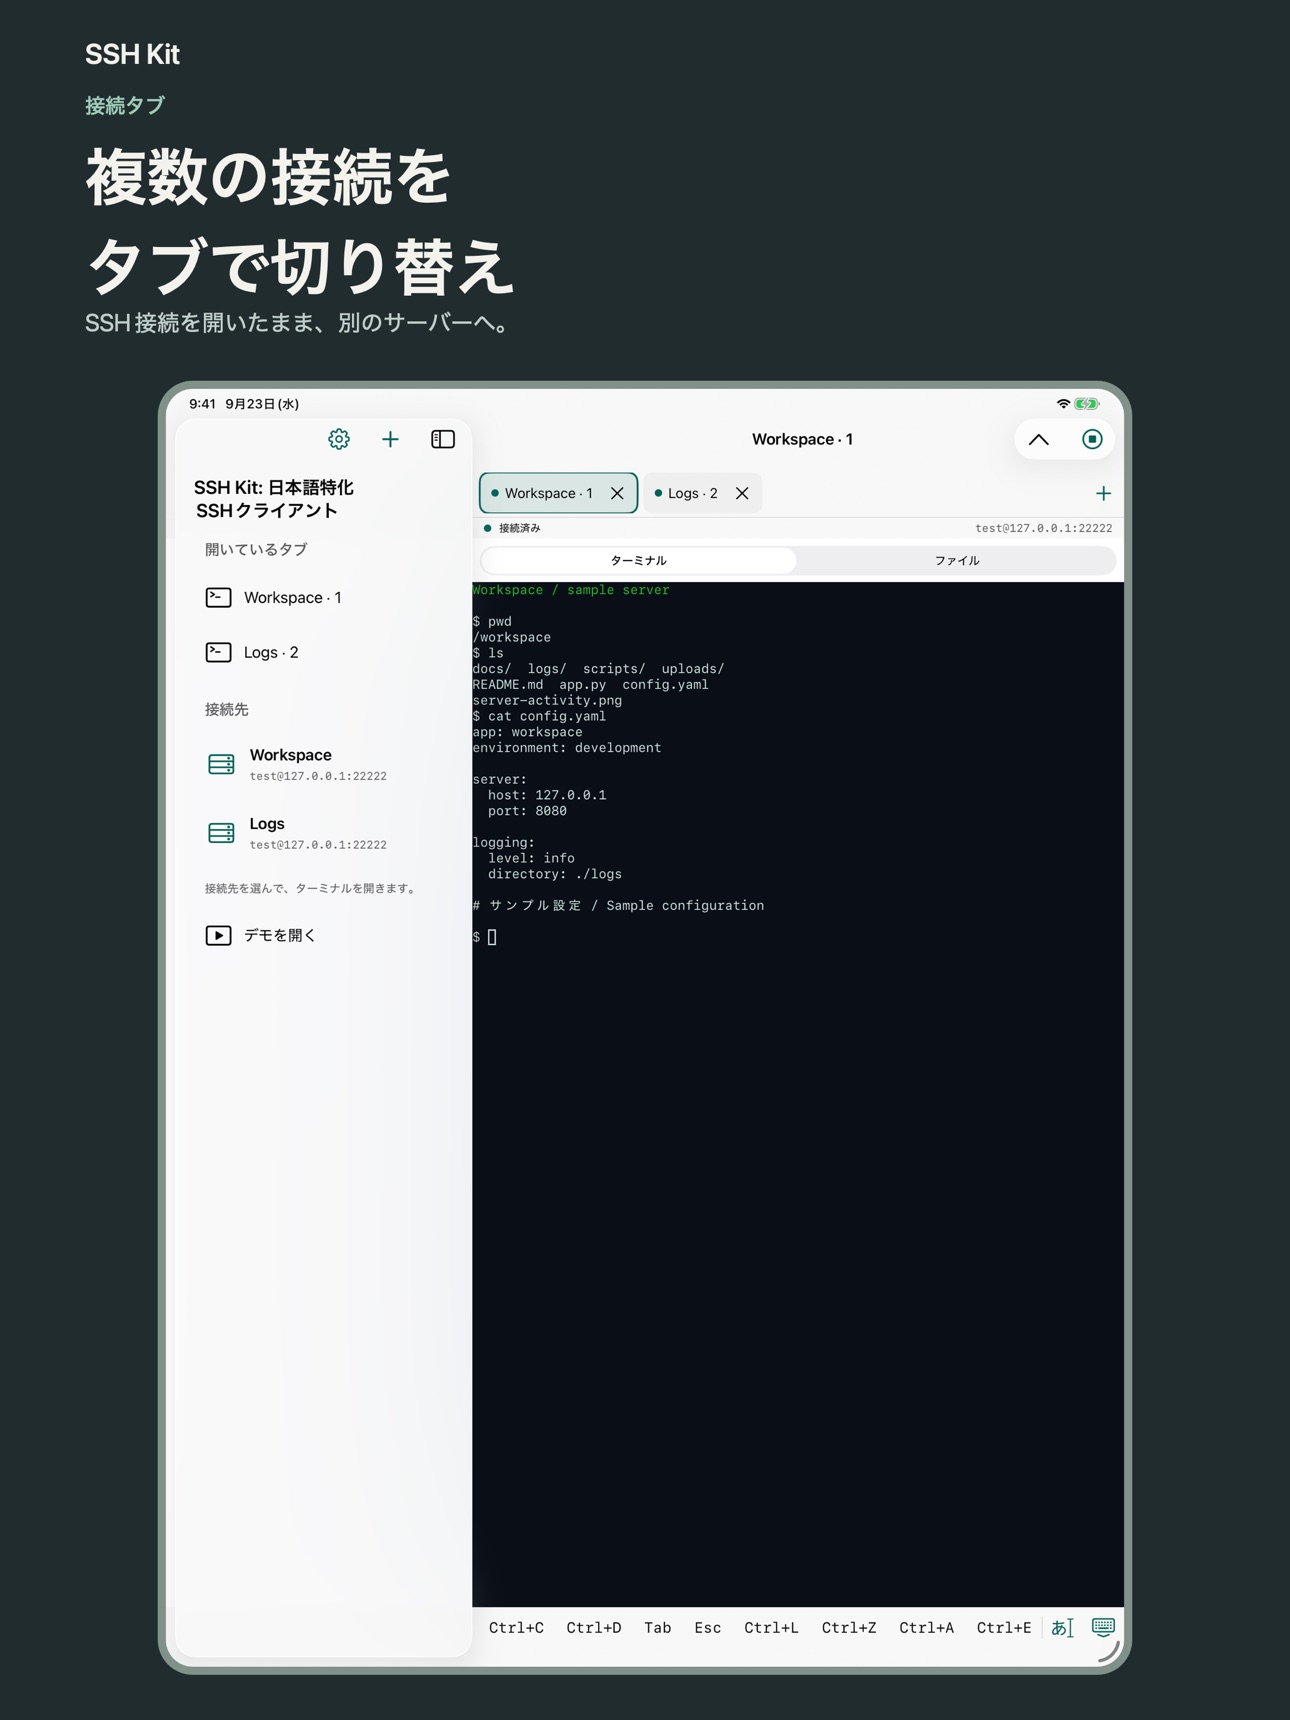Tap the Ctrl+Z shortcut key
The image size is (1290, 1720).
click(849, 1628)
